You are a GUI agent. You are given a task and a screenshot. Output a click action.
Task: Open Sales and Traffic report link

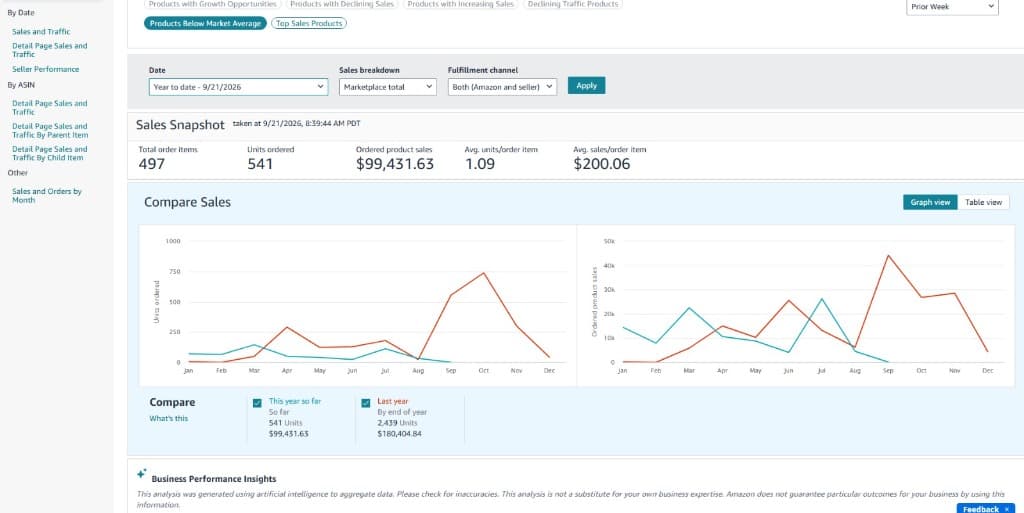pos(41,31)
